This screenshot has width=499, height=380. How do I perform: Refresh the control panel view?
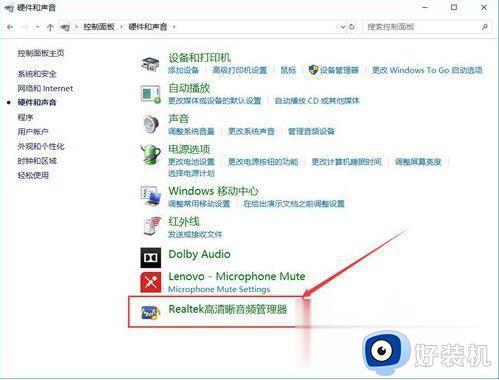(352, 27)
